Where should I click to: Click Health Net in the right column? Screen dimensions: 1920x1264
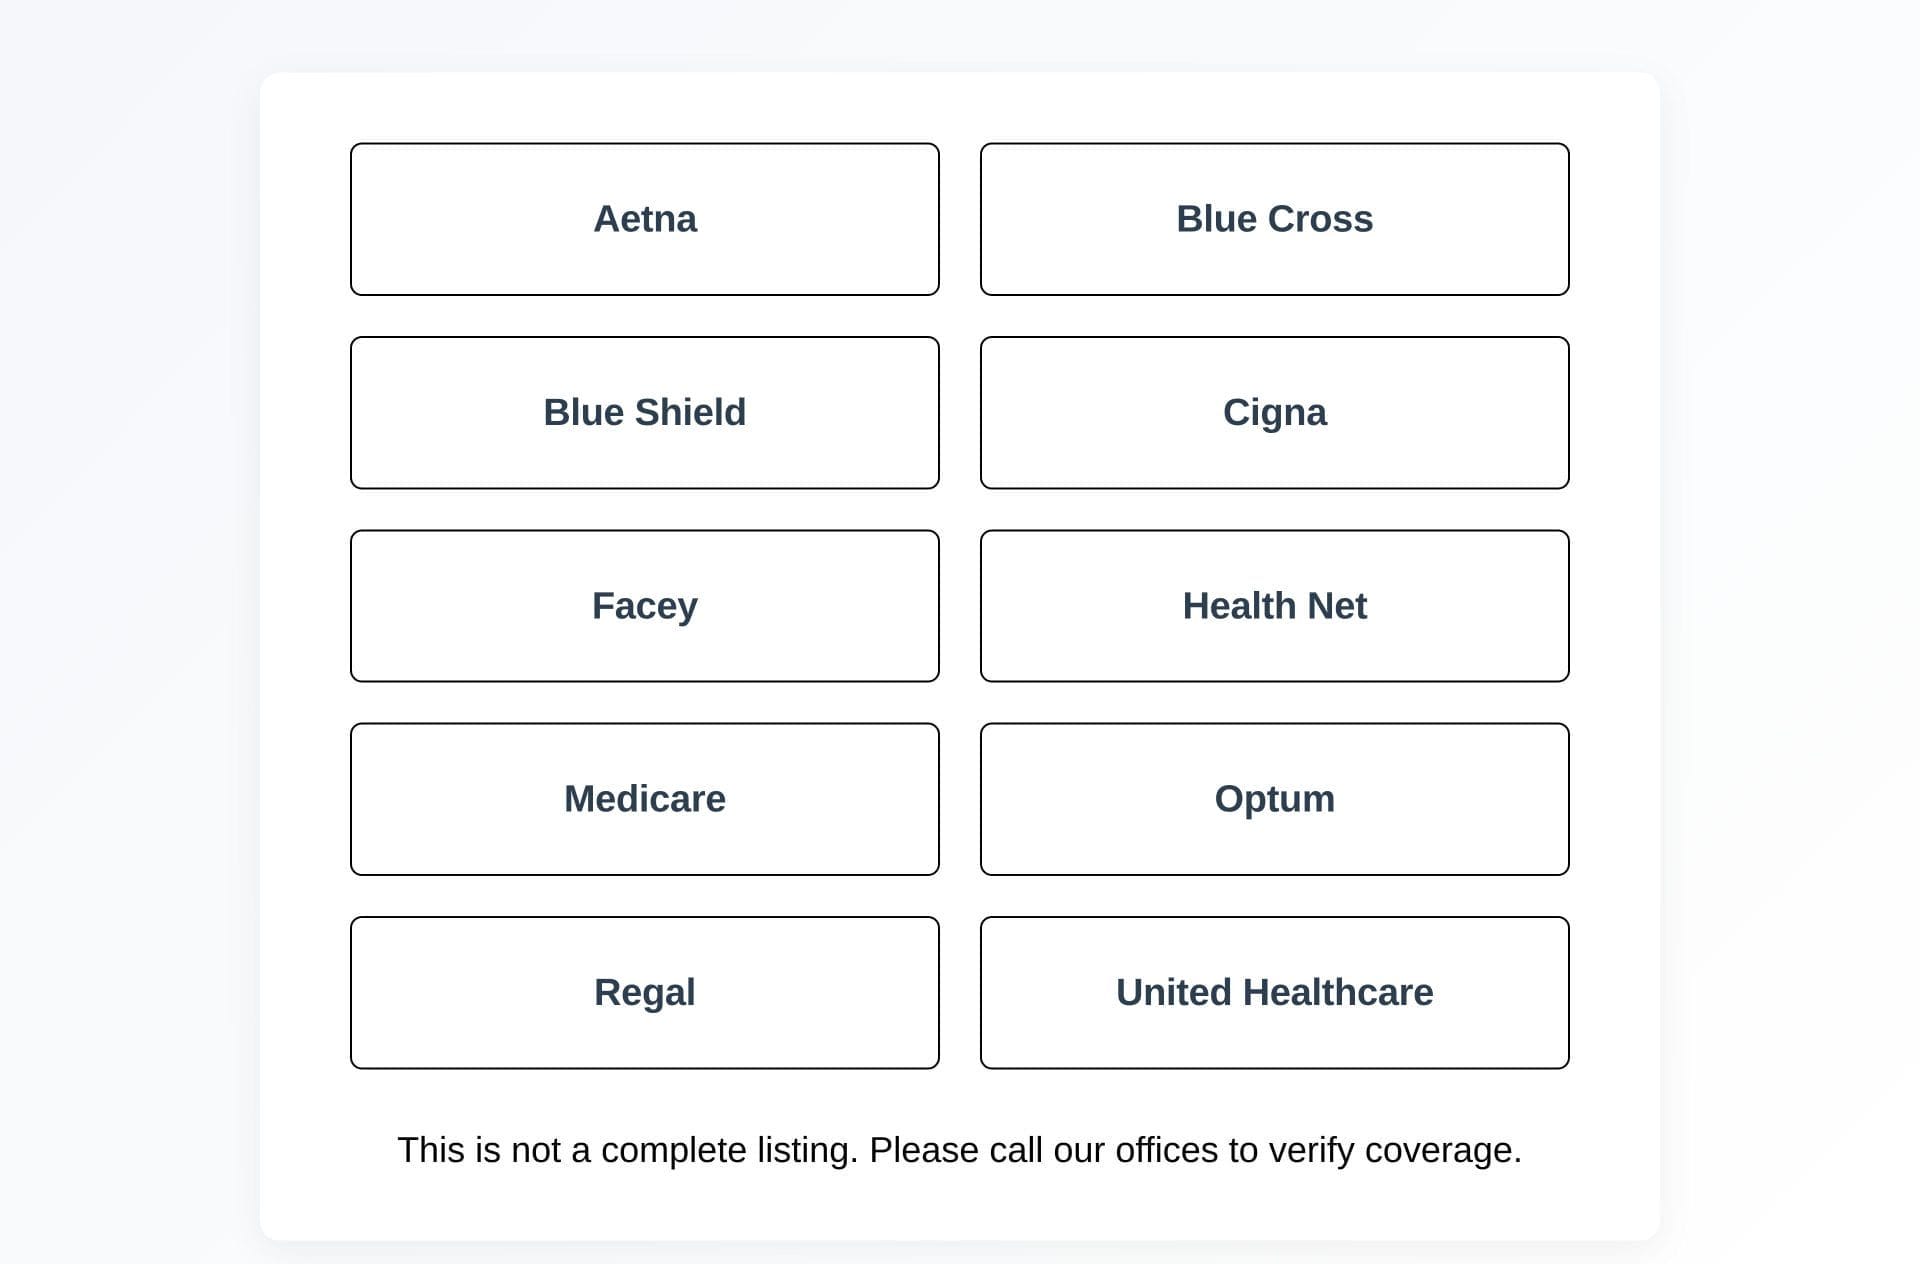pyautogui.click(x=1274, y=605)
